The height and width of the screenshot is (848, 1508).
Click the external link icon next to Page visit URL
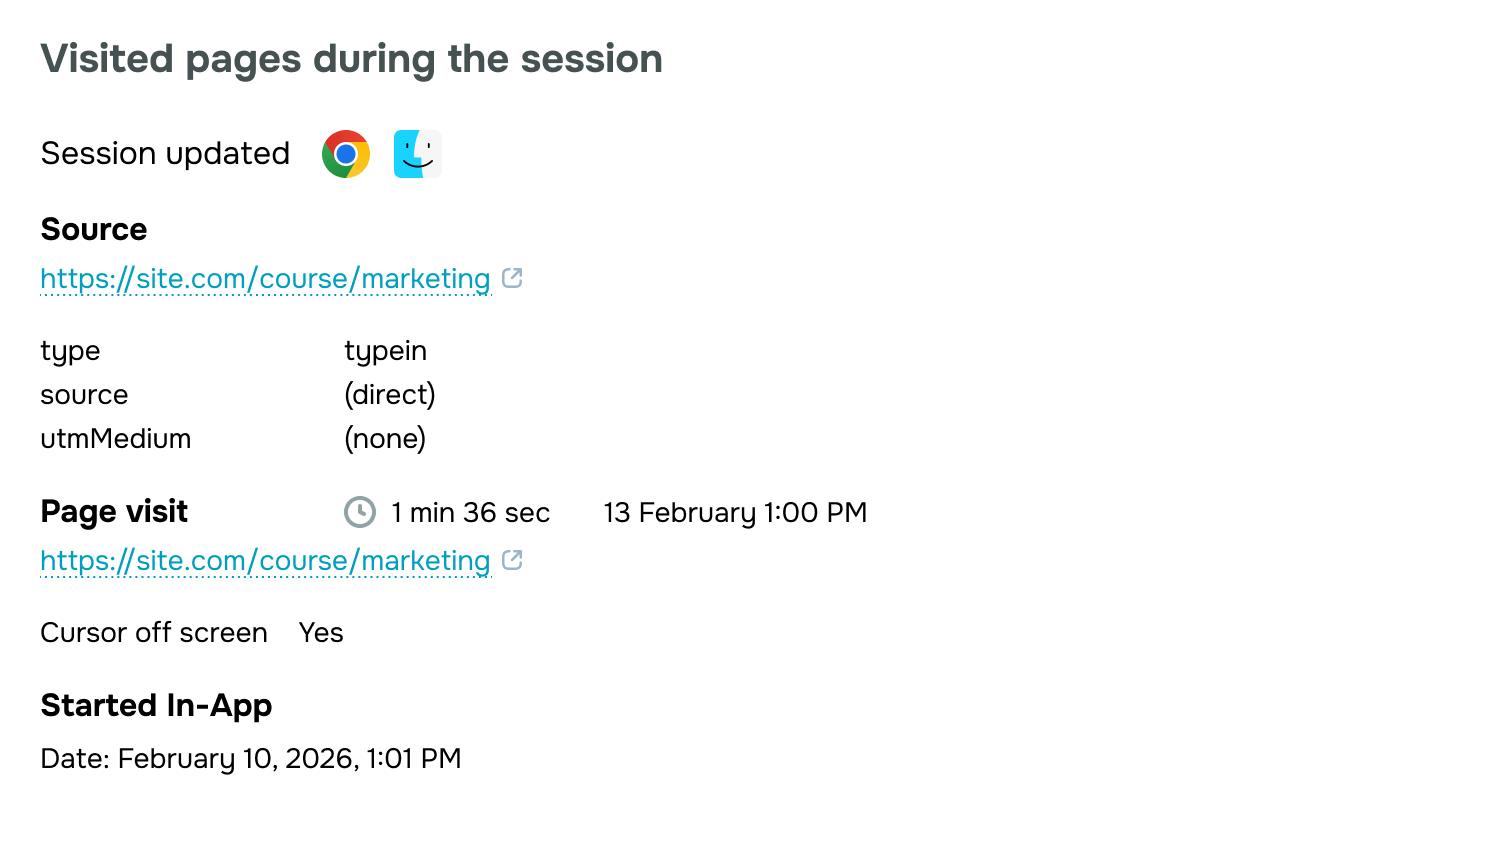pos(513,560)
